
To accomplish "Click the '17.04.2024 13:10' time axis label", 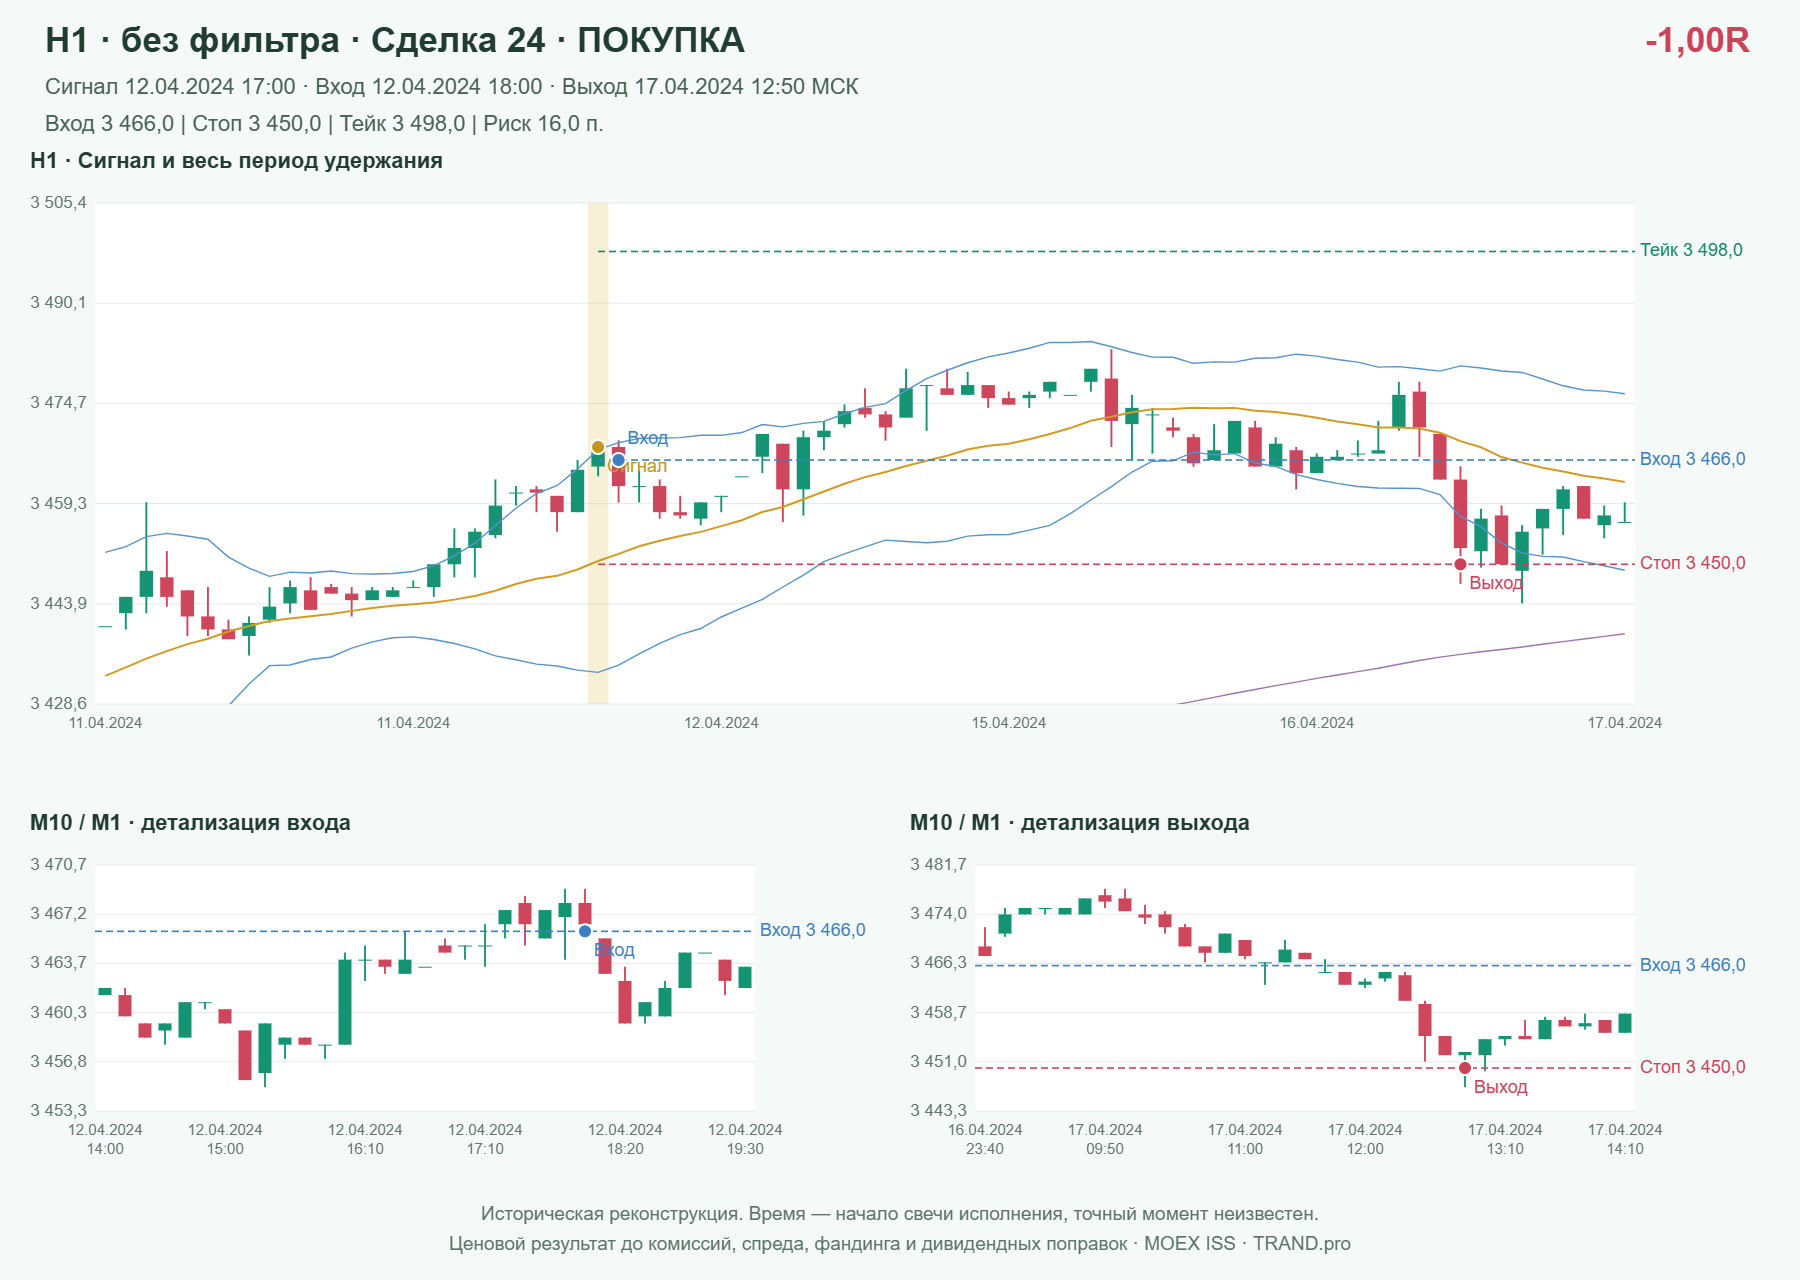I will click(1505, 1139).
